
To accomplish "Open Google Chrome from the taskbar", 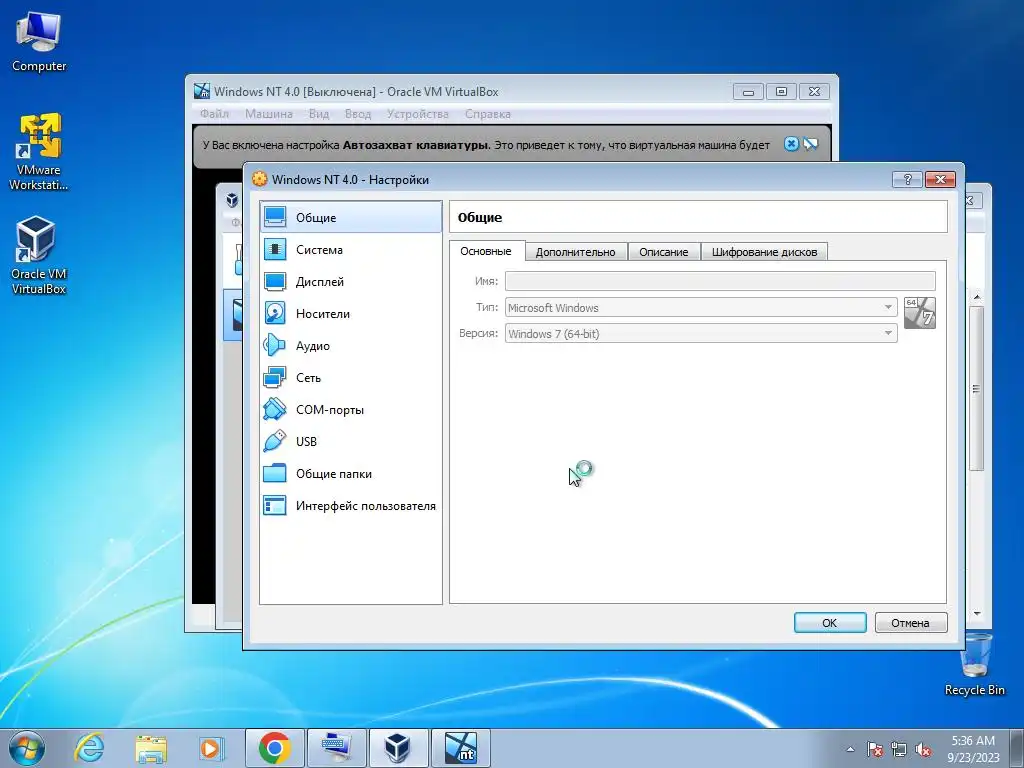I will pyautogui.click(x=274, y=748).
